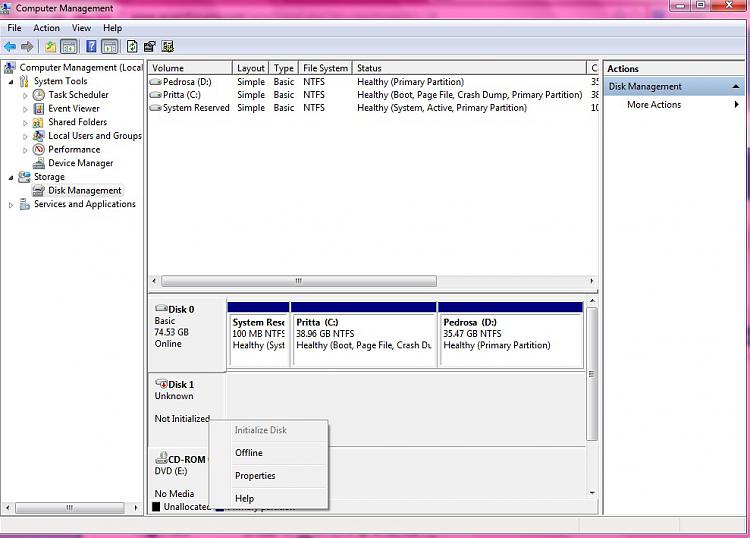Image resolution: width=750 pixels, height=538 pixels.
Task: Click the disk pane scroll-down arrow
Action: (x=592, y=493)
